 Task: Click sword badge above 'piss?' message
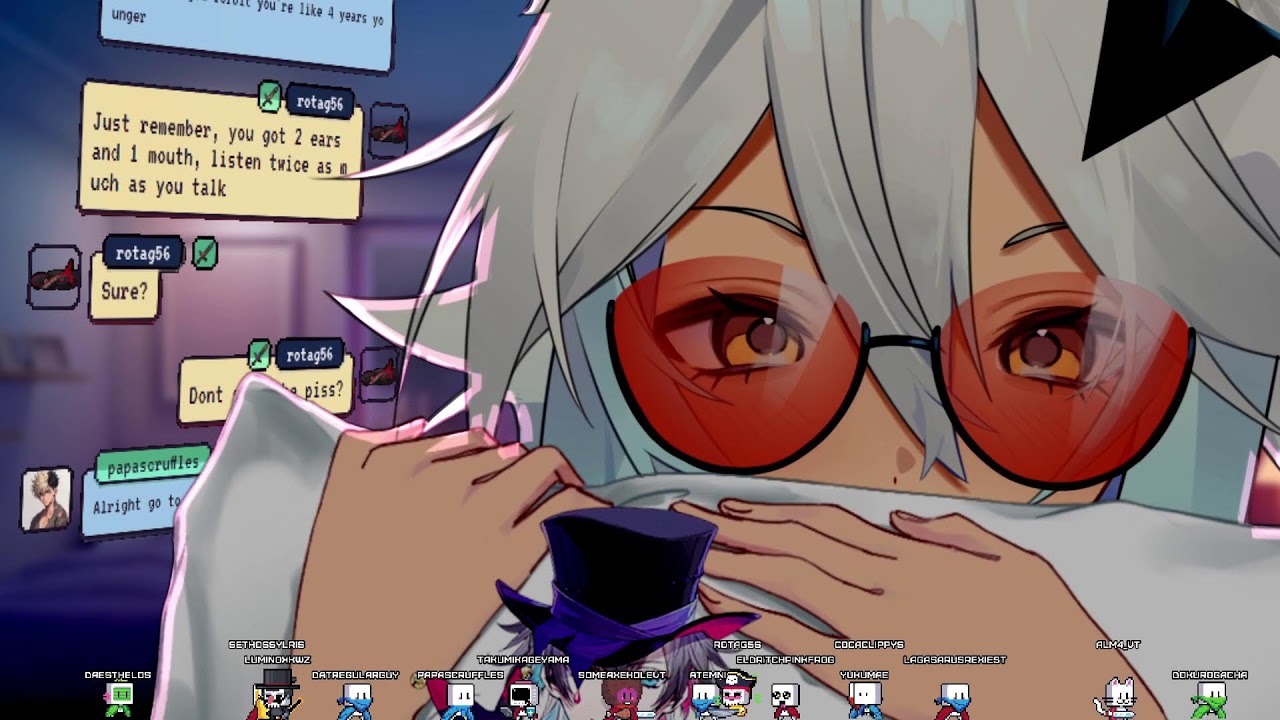[260, 354]
